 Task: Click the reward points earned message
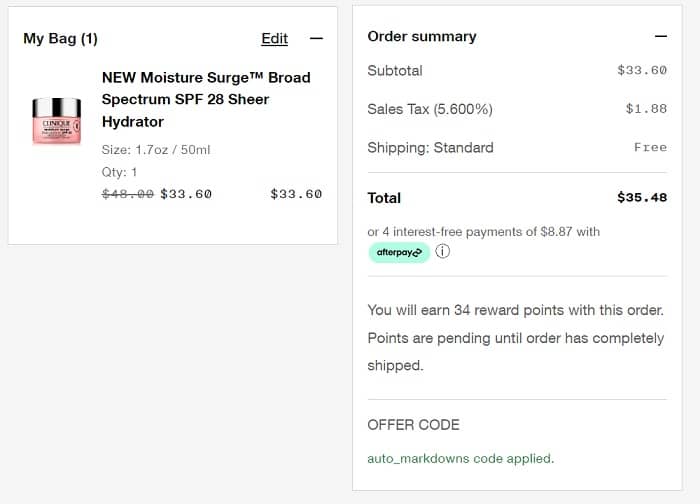coord(515,338)
